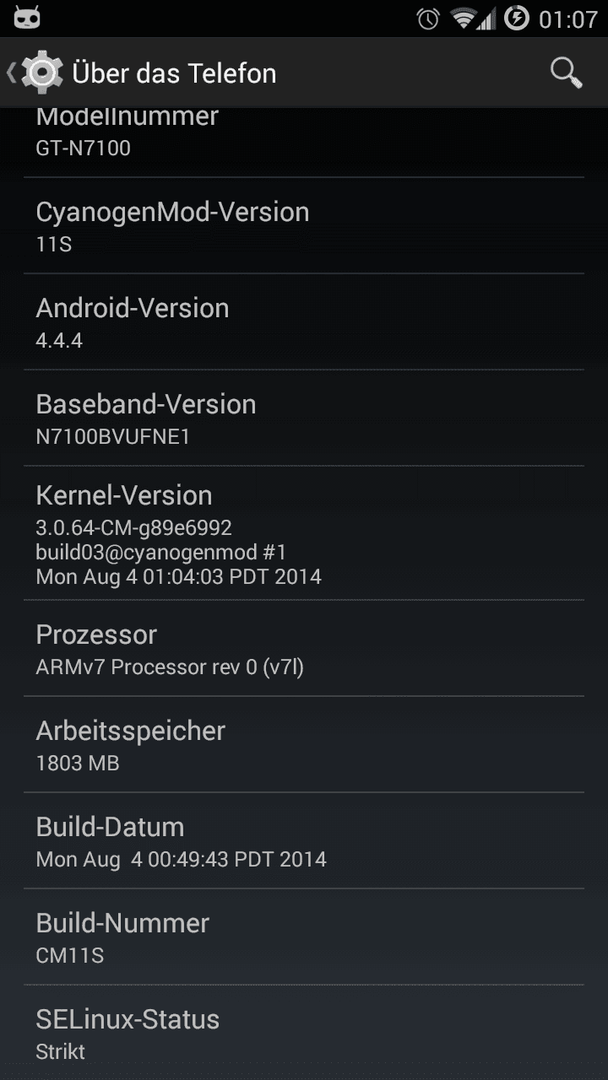Tap the Kernel-Version entry
Image resolution: width=608 pixels, height=1080 pixels.
pos(304,533)
